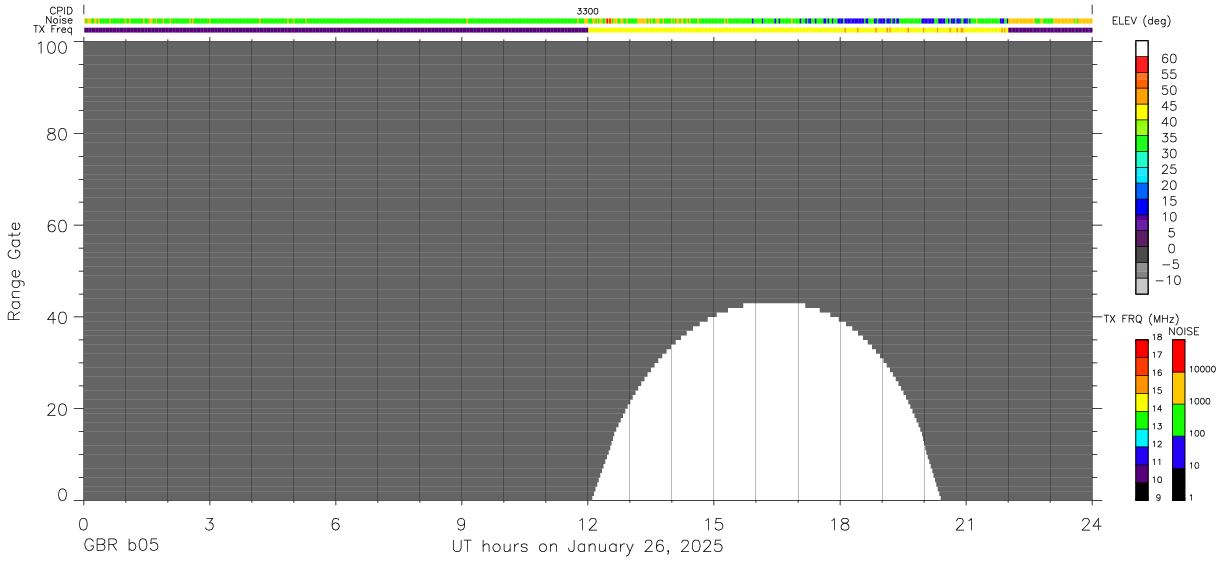The height and width of the screenshot is (567, 1228).
Task: Select the dark gray -5–0 swatch on ELEV colorbar
Action: pos(1141,255)
